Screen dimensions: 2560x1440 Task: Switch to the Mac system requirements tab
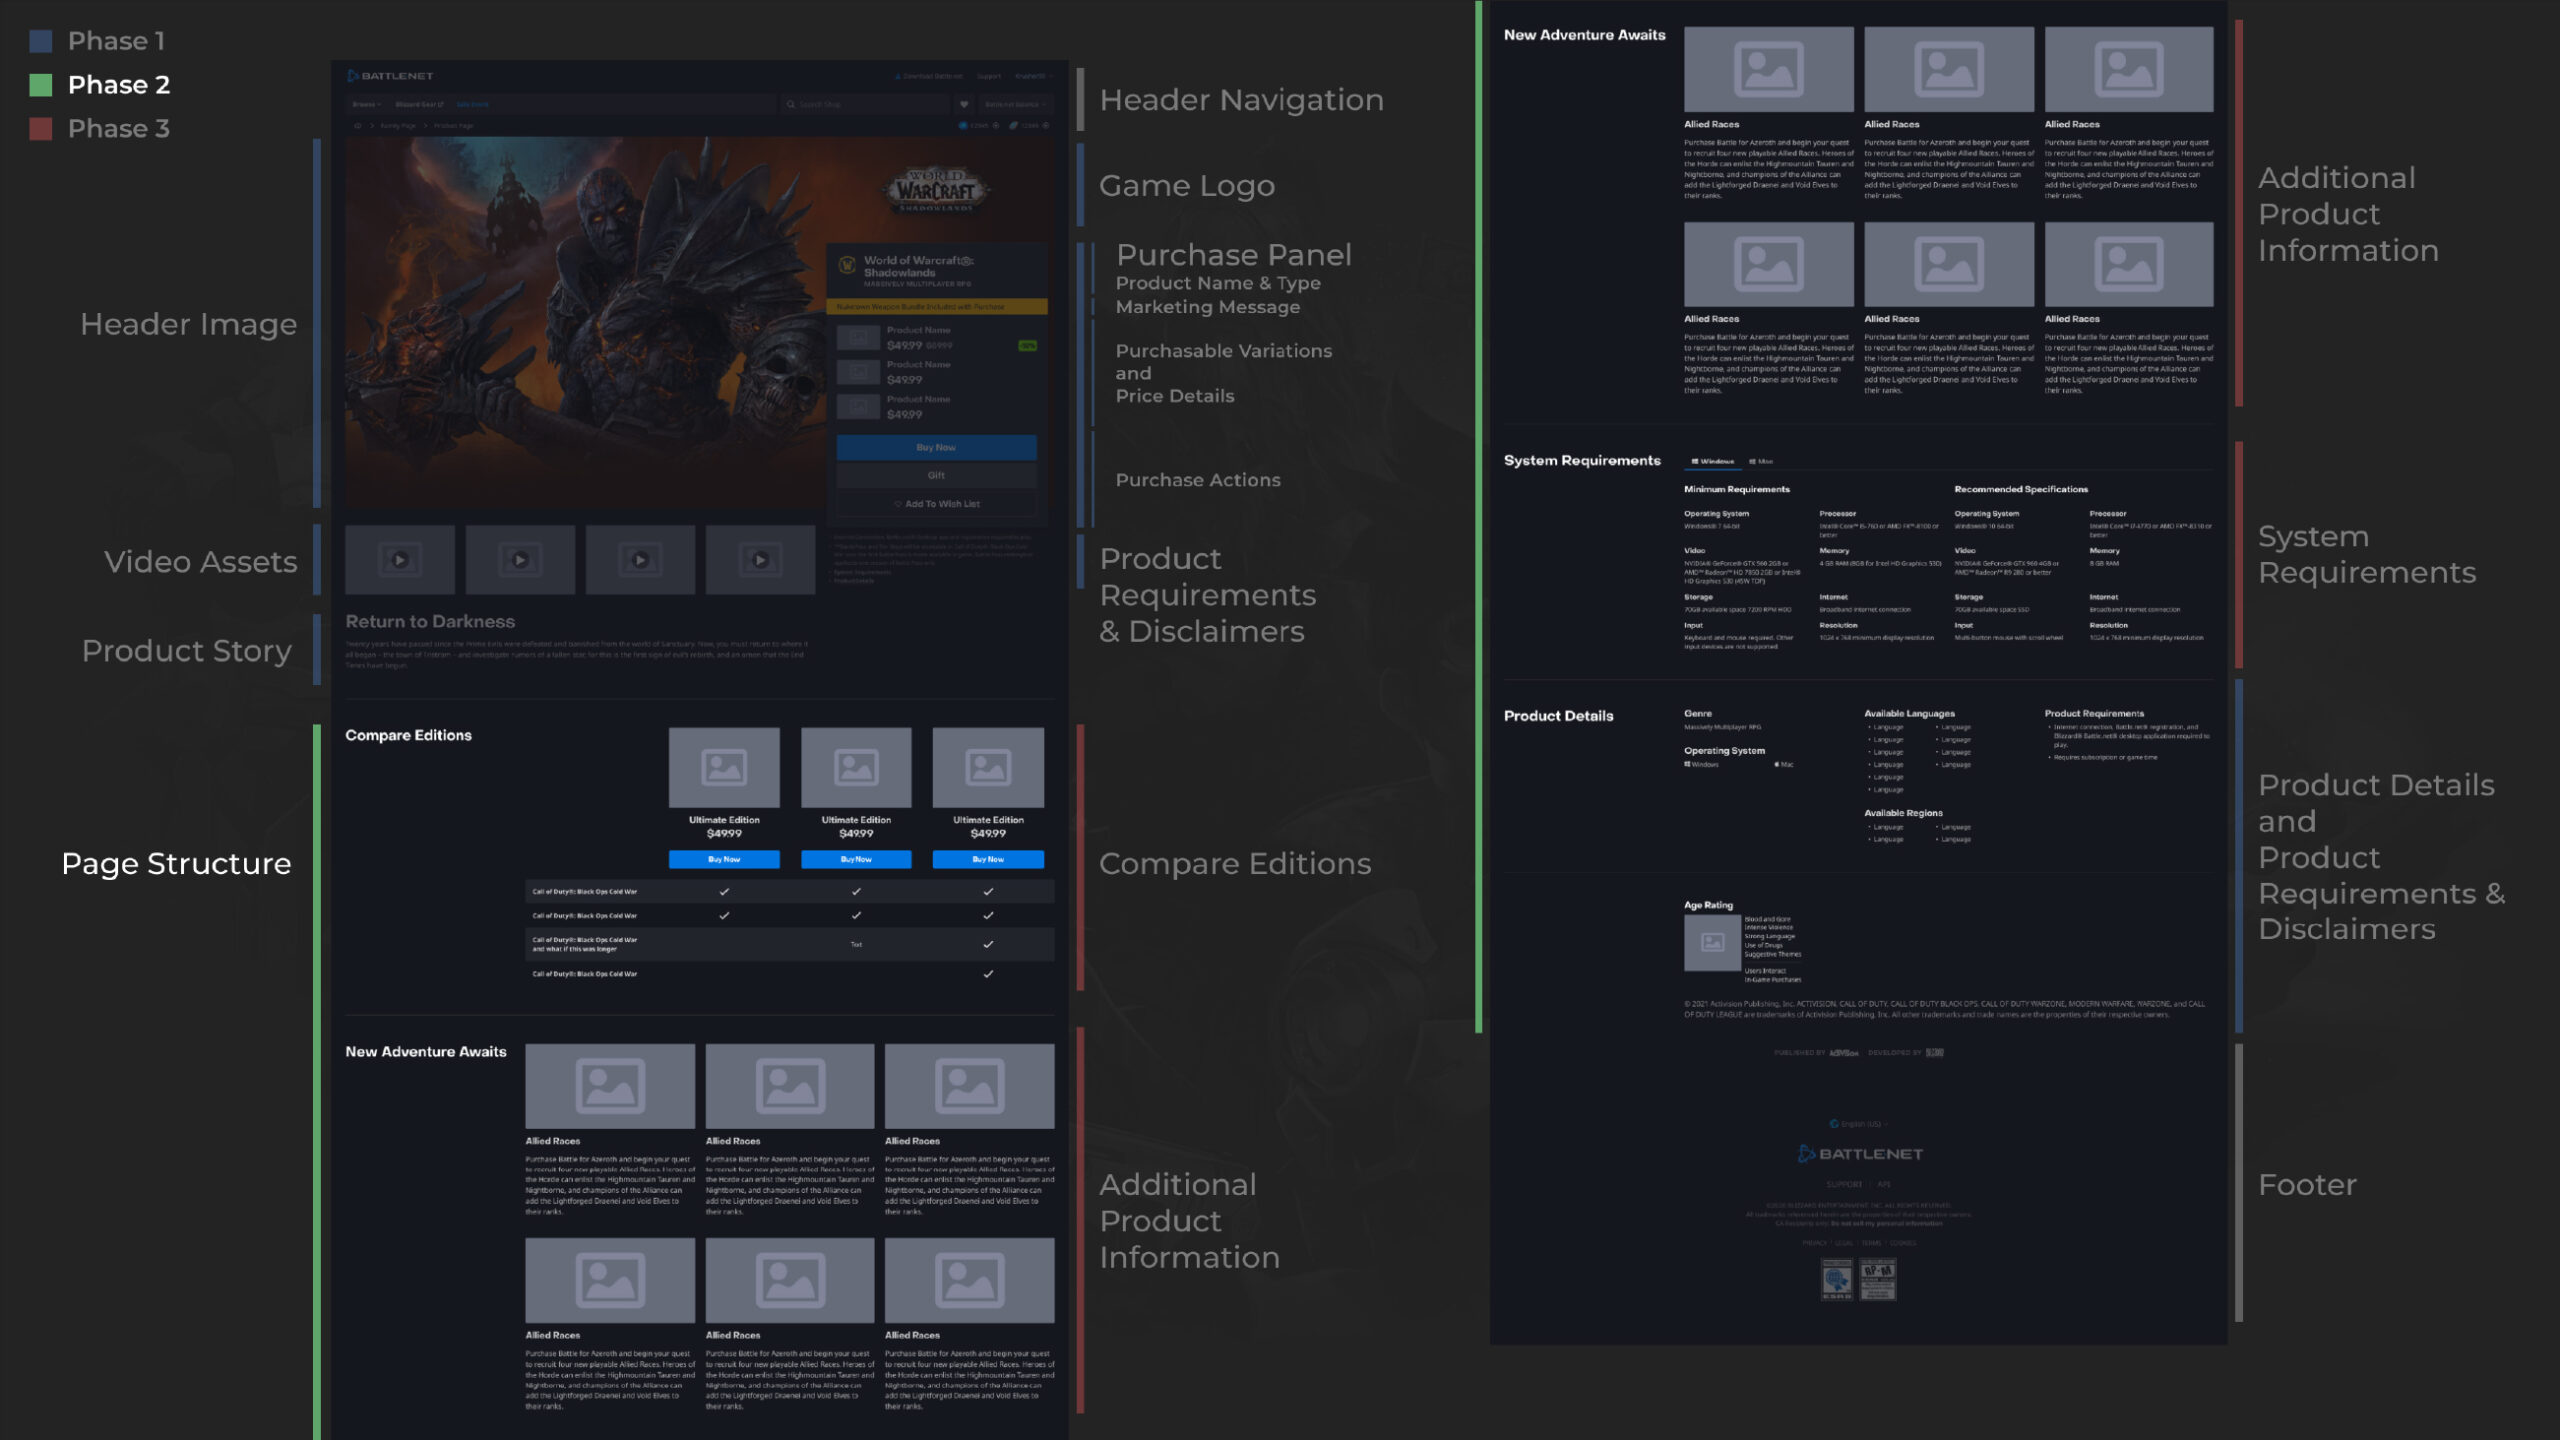1761,462
